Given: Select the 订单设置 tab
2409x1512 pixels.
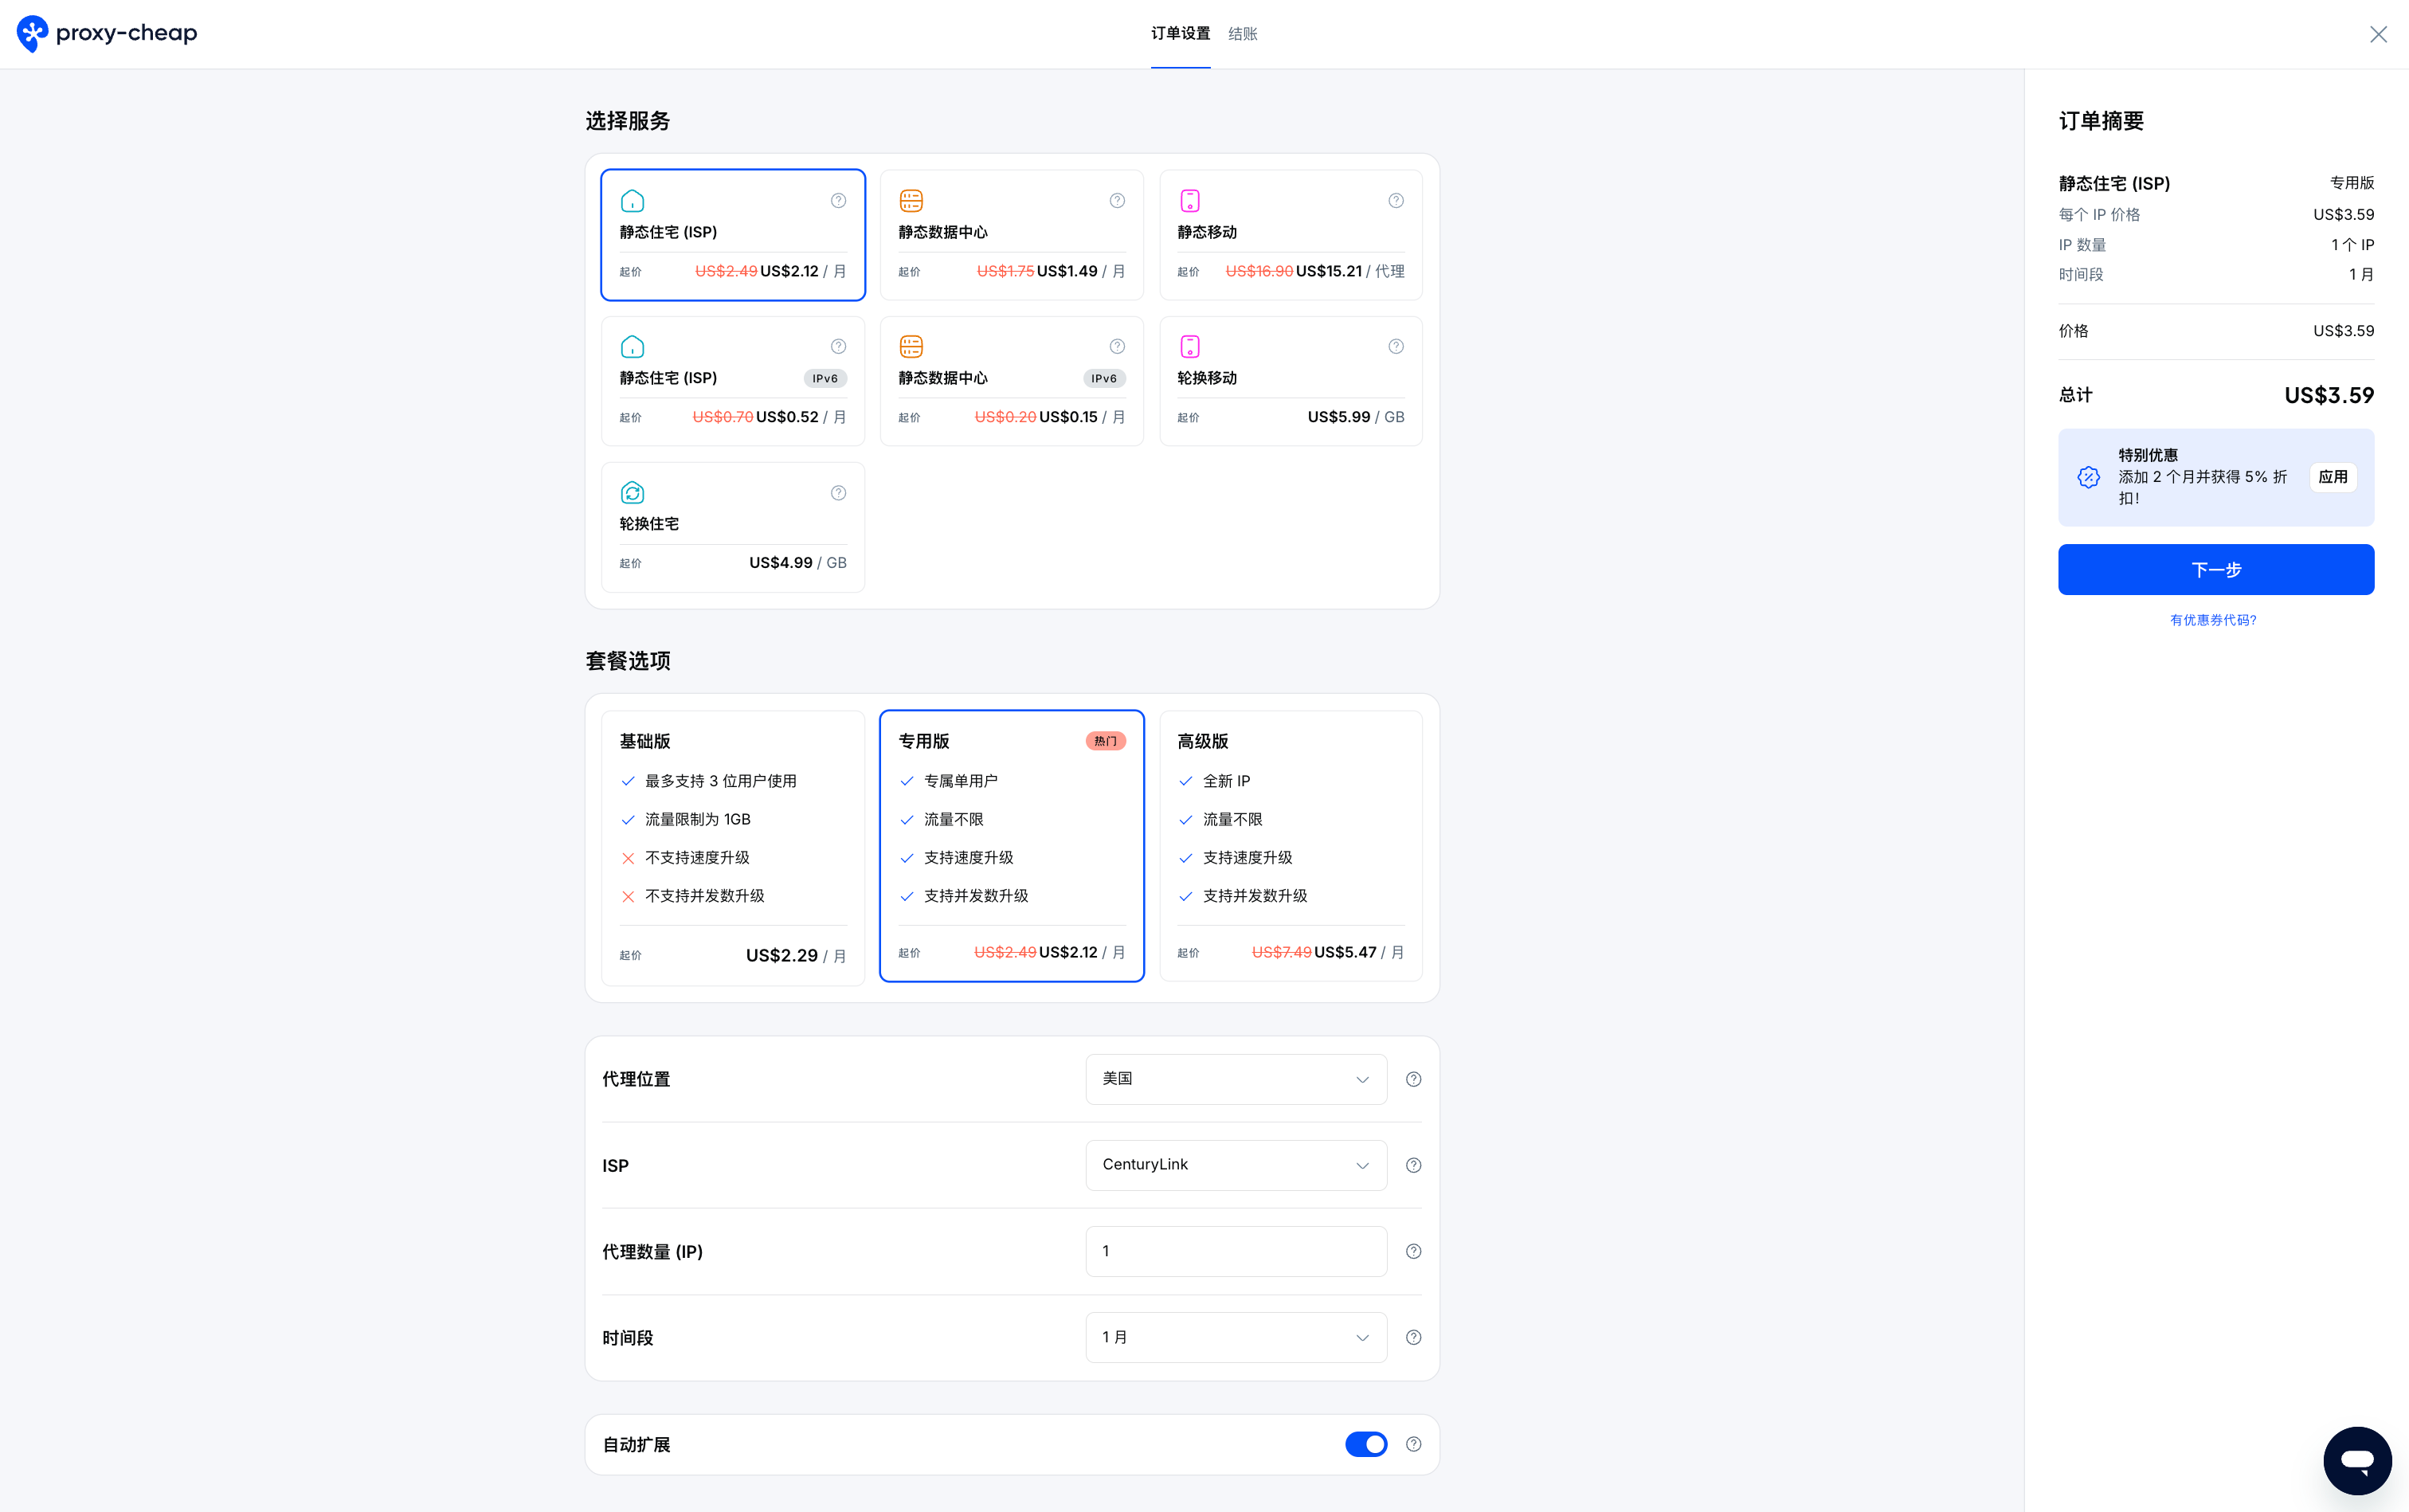Looking at the screenshot, I should (1180, 34).
